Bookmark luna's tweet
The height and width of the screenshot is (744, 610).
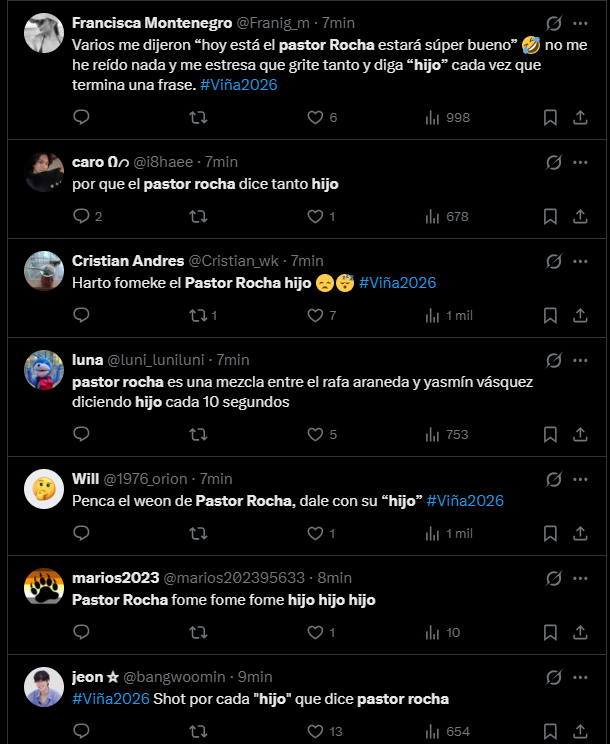click(x=549, y=435)
